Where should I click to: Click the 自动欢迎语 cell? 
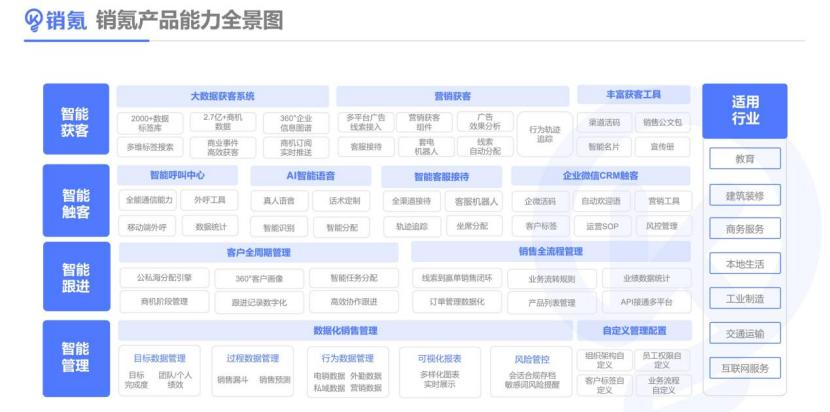pos(602,201)
